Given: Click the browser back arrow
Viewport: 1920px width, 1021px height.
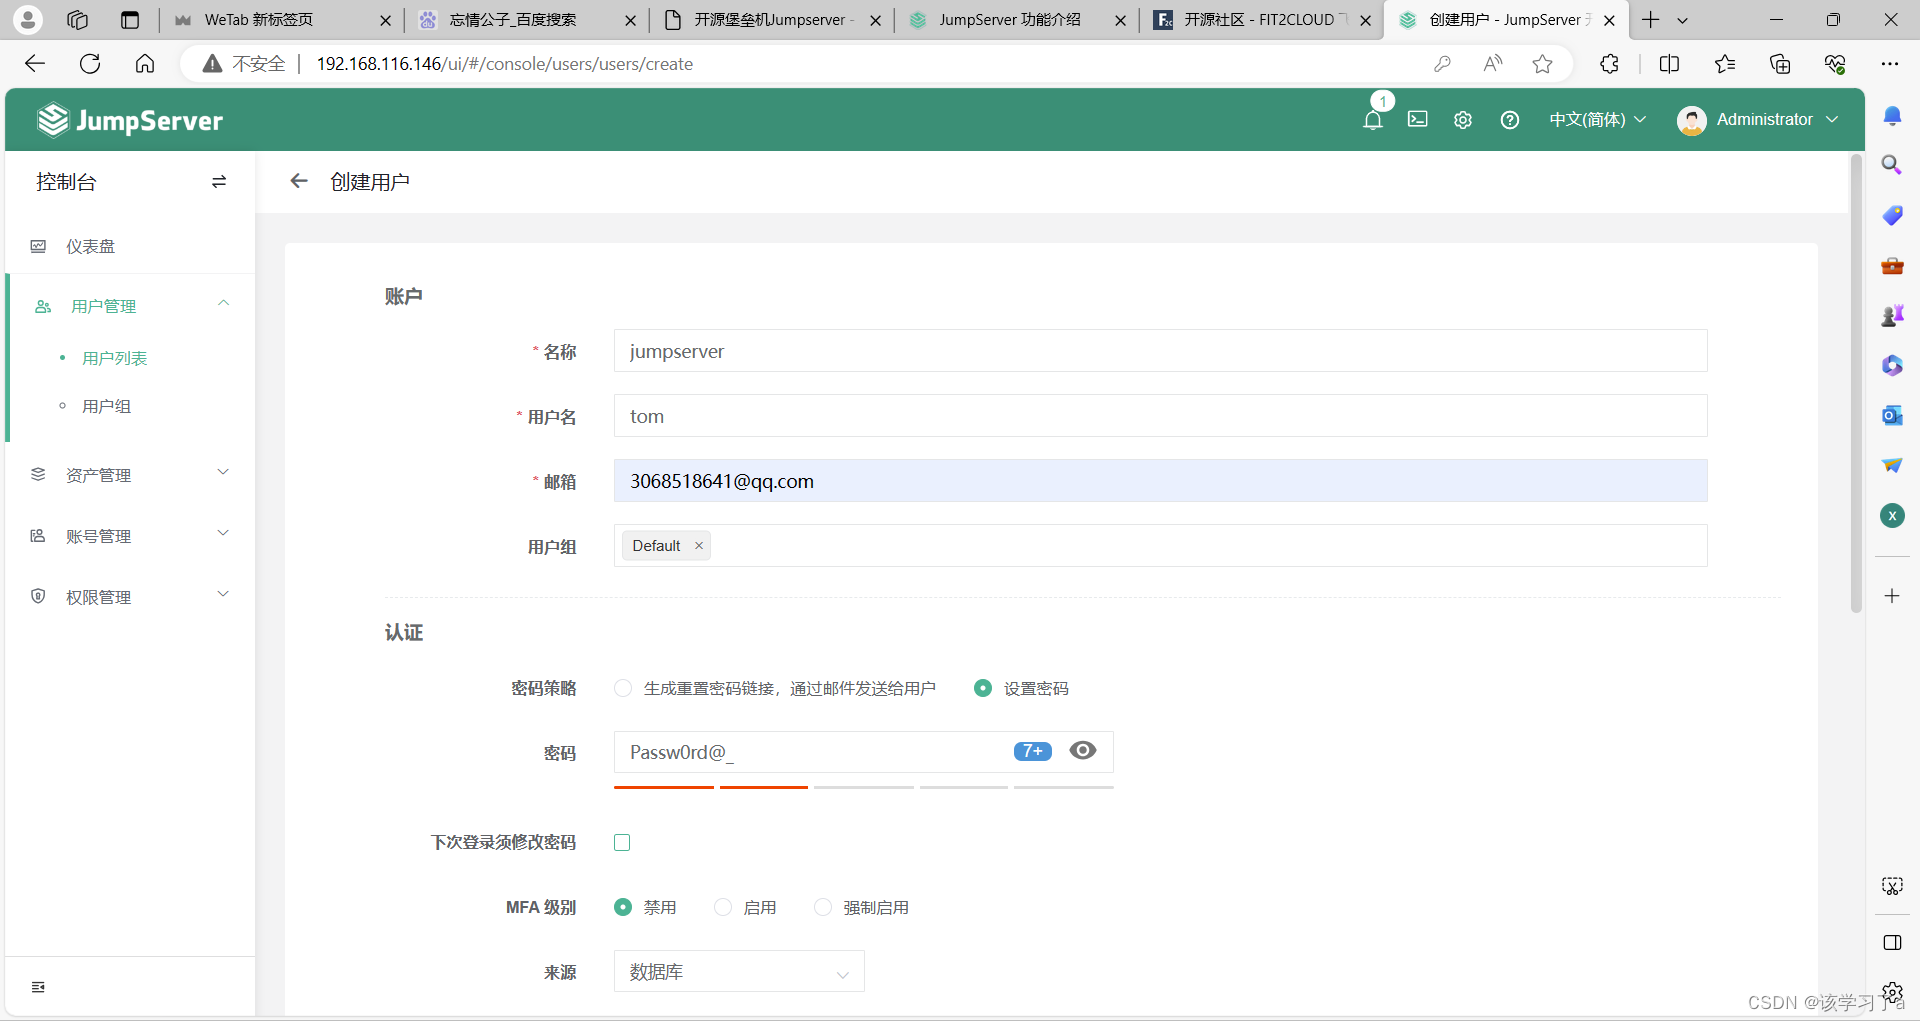Looking at the screenshot, I should pos(35,64).
